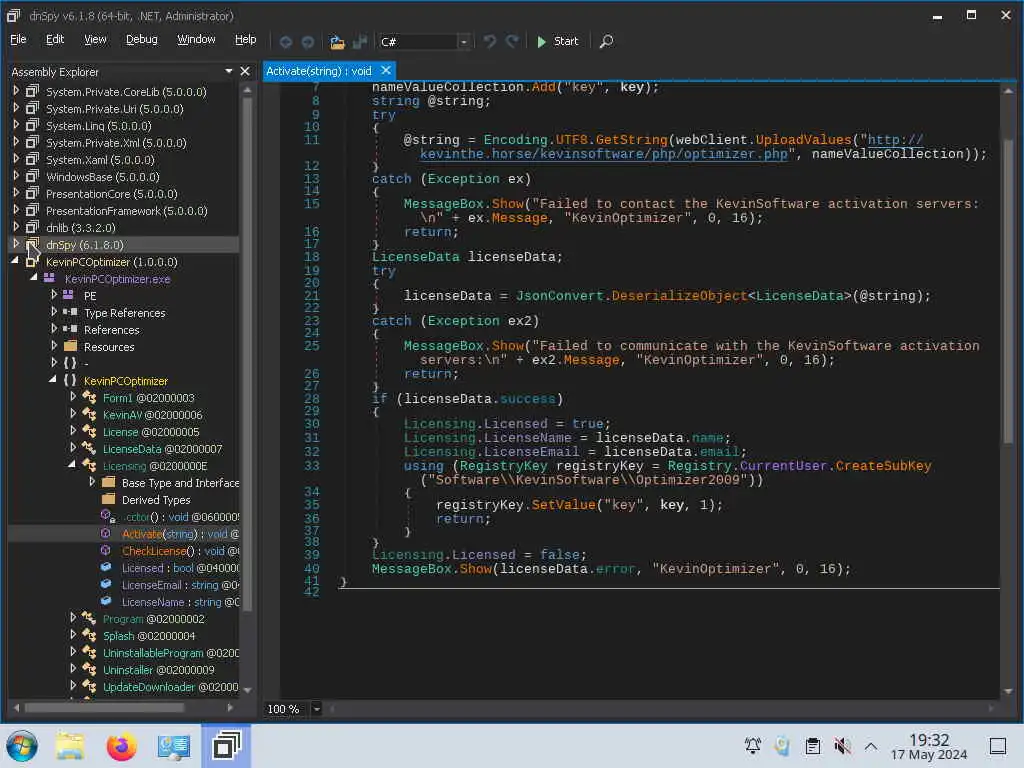Screen dimensions: 1024x768
Task: Click the Uninstaller class icon
Action: click(89, 669)
